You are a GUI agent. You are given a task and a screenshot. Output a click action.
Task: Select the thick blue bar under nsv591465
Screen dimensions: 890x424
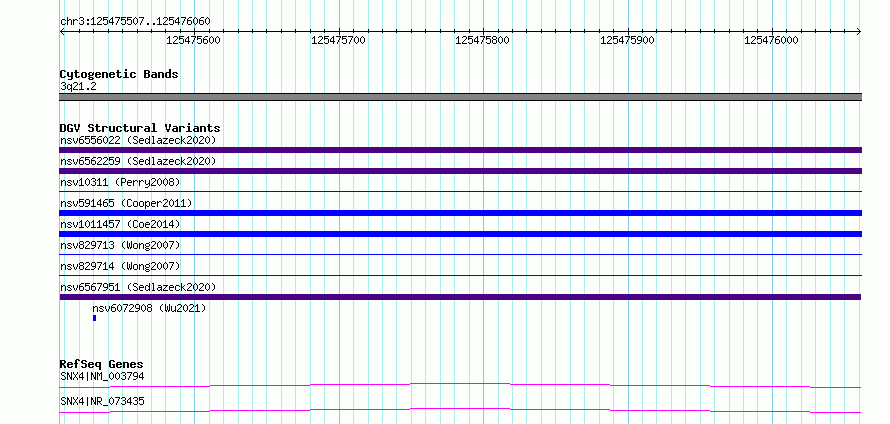point(460,213)
